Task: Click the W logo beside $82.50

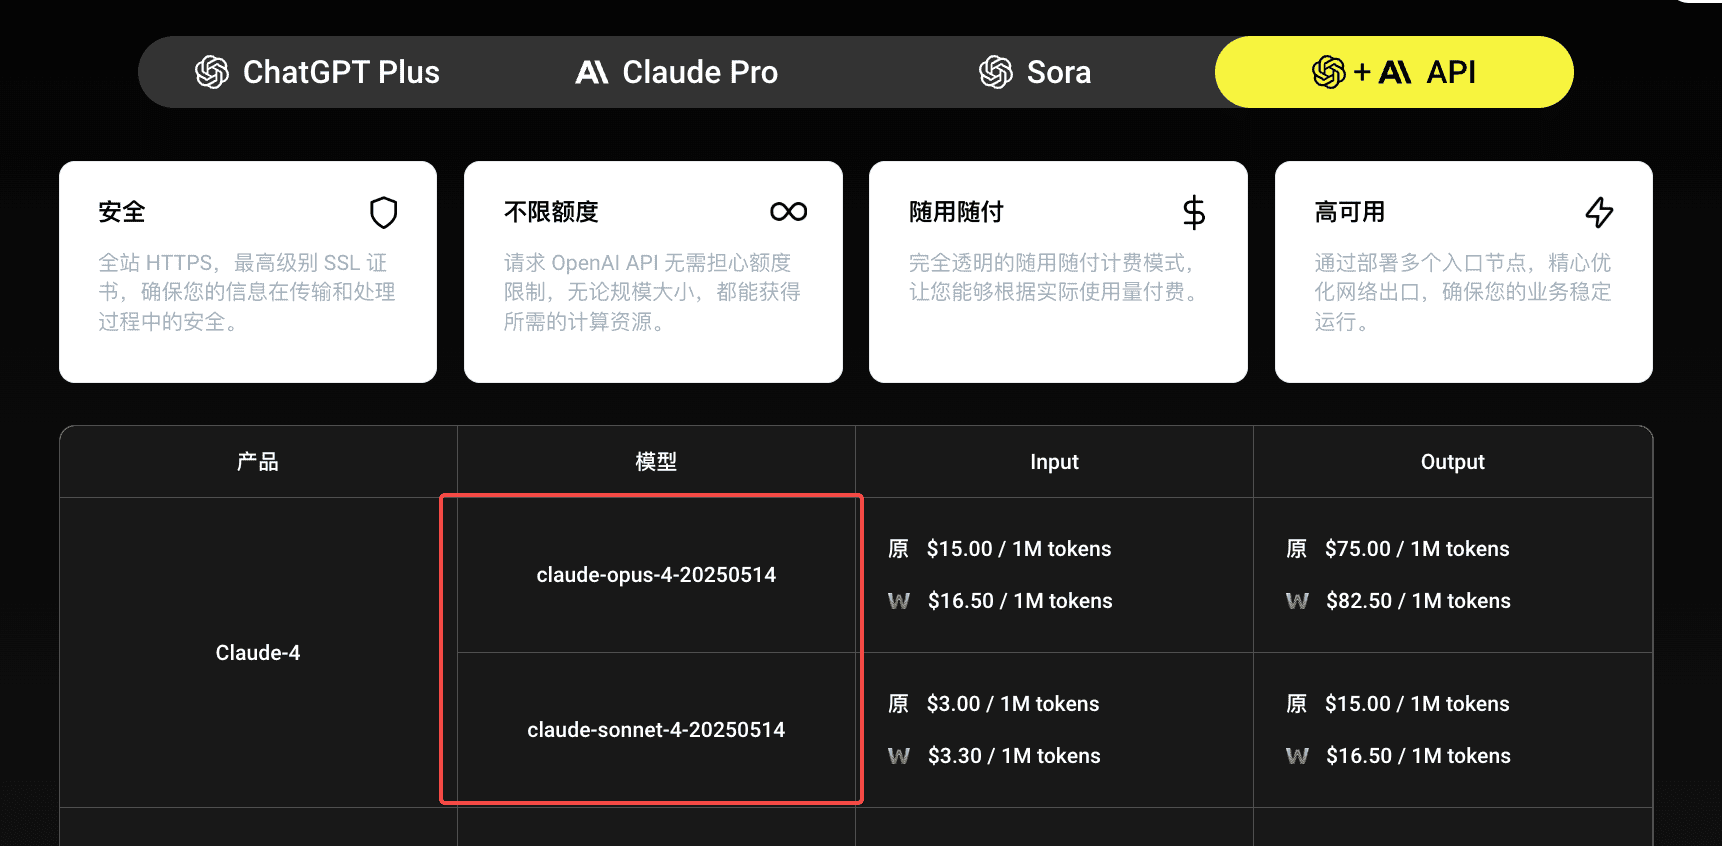Action: (x=1297, y=601)
